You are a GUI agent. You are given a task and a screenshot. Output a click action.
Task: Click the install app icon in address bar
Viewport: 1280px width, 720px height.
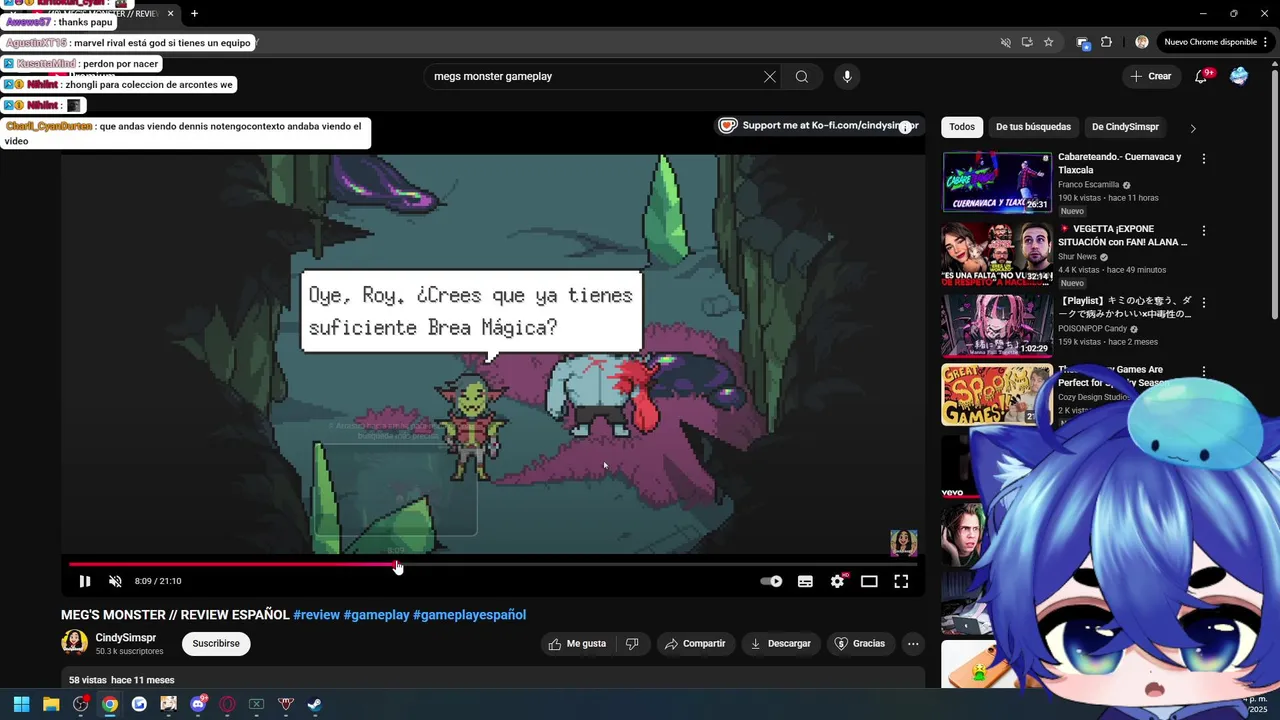coord(1027,42)
